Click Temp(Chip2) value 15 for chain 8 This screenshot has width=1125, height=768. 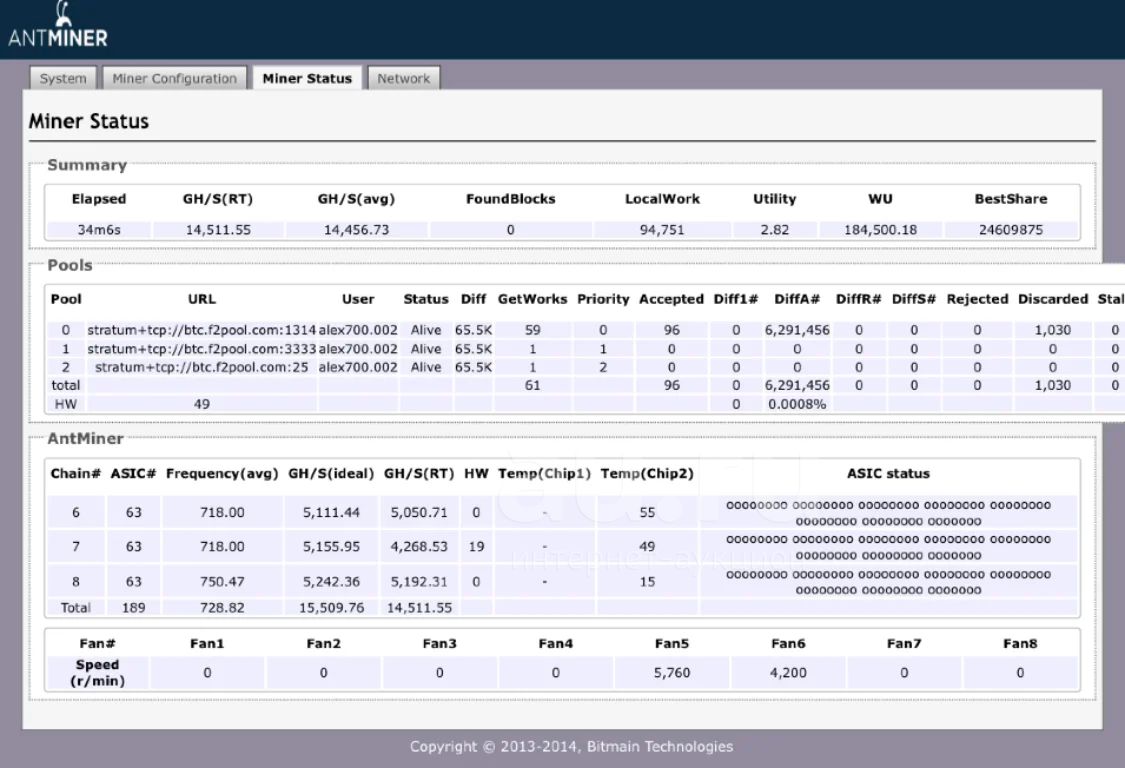click(647, 582)
